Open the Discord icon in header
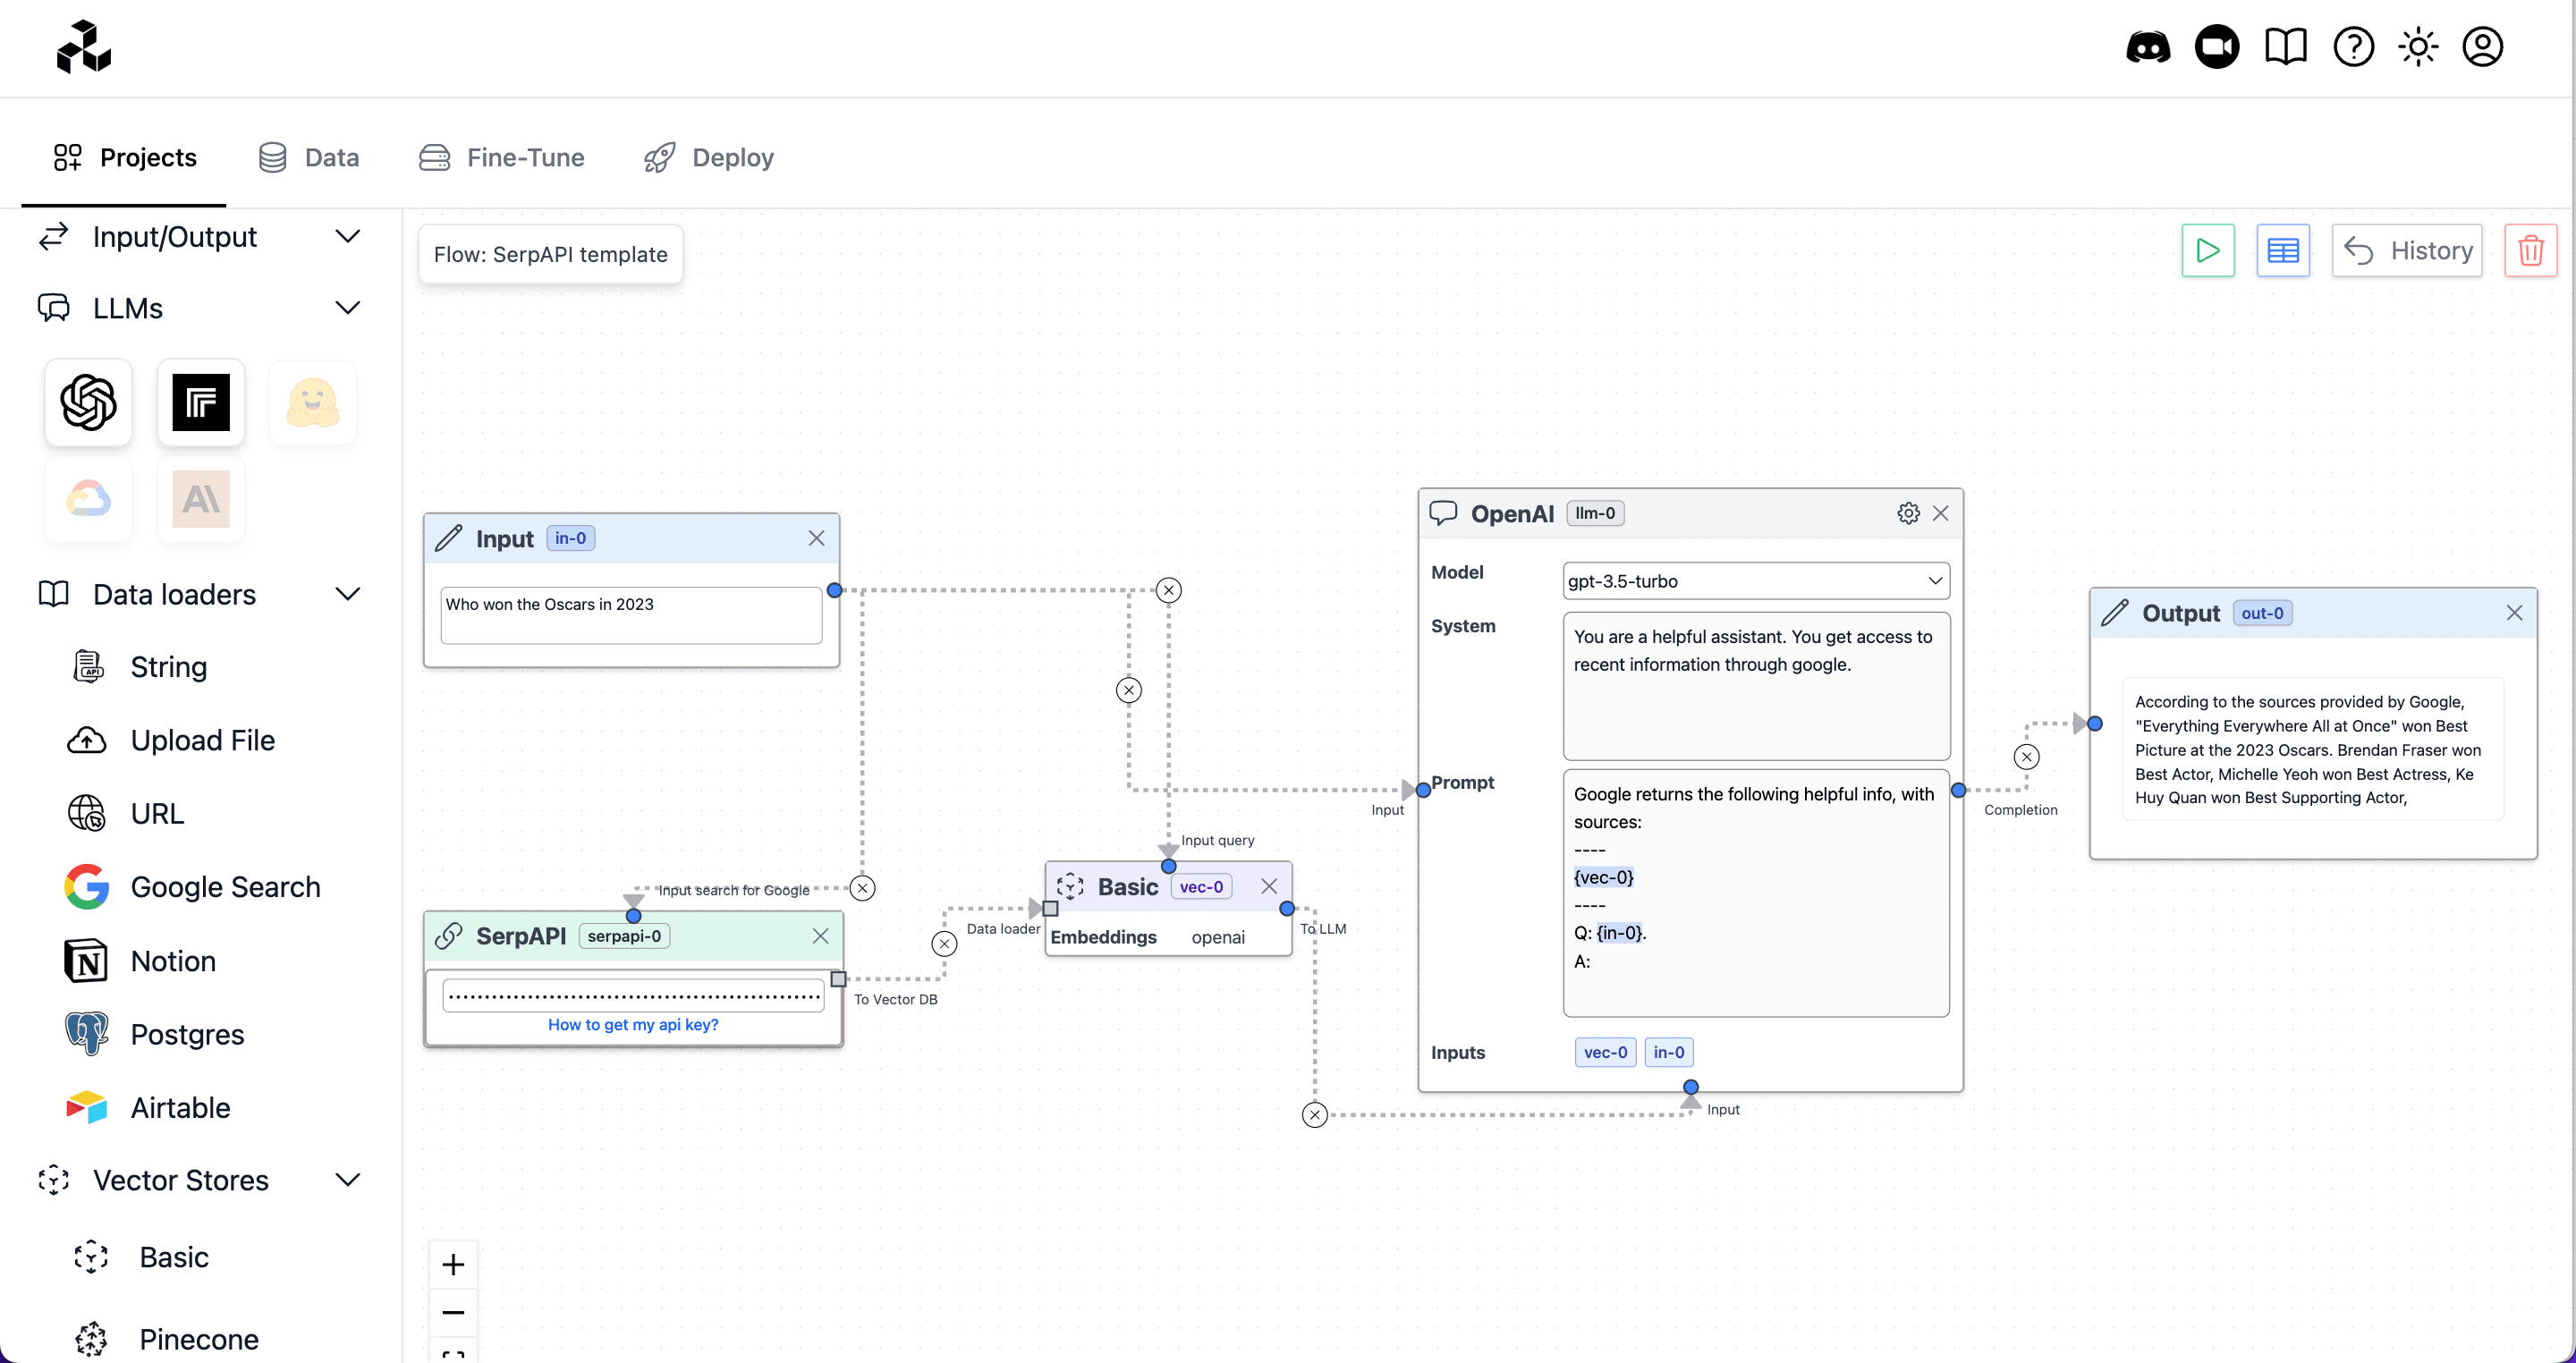 tap(2147, 47)
